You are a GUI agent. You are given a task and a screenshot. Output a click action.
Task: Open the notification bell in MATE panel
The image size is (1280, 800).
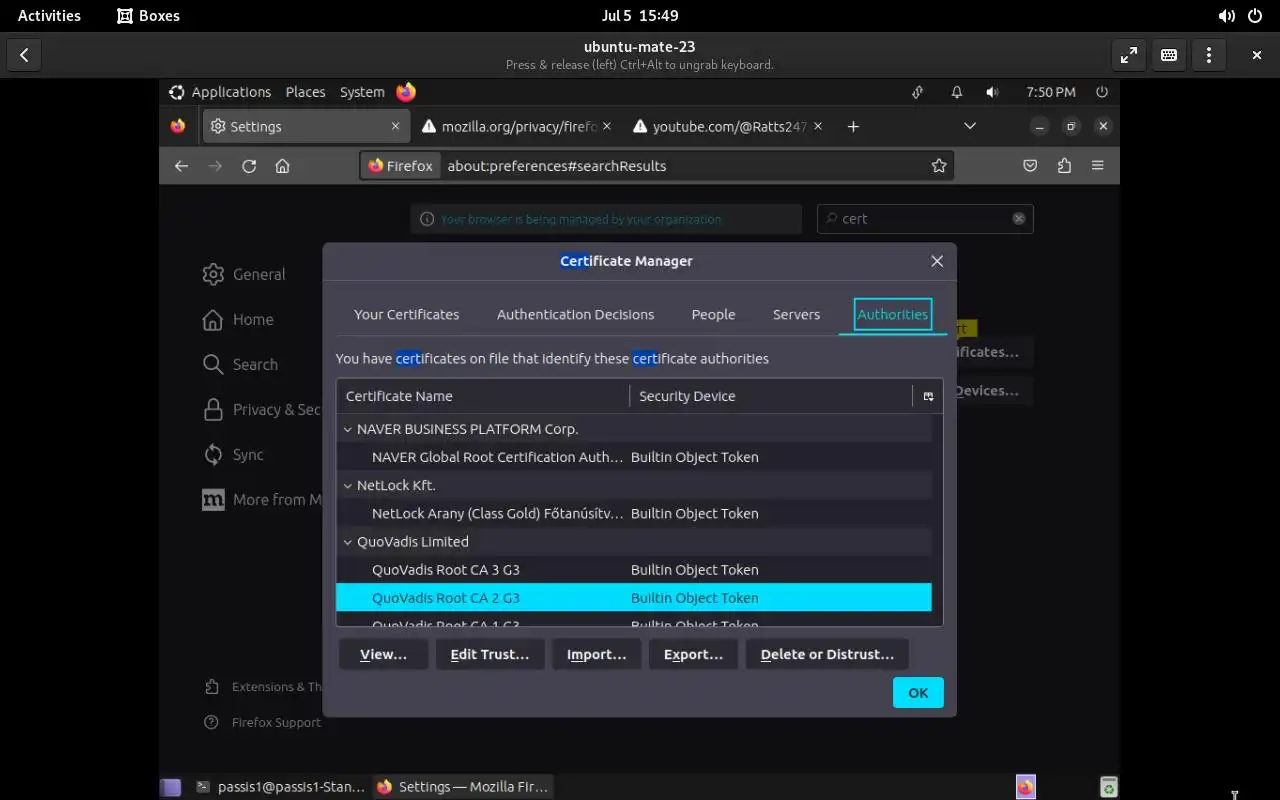coord(956,92)
